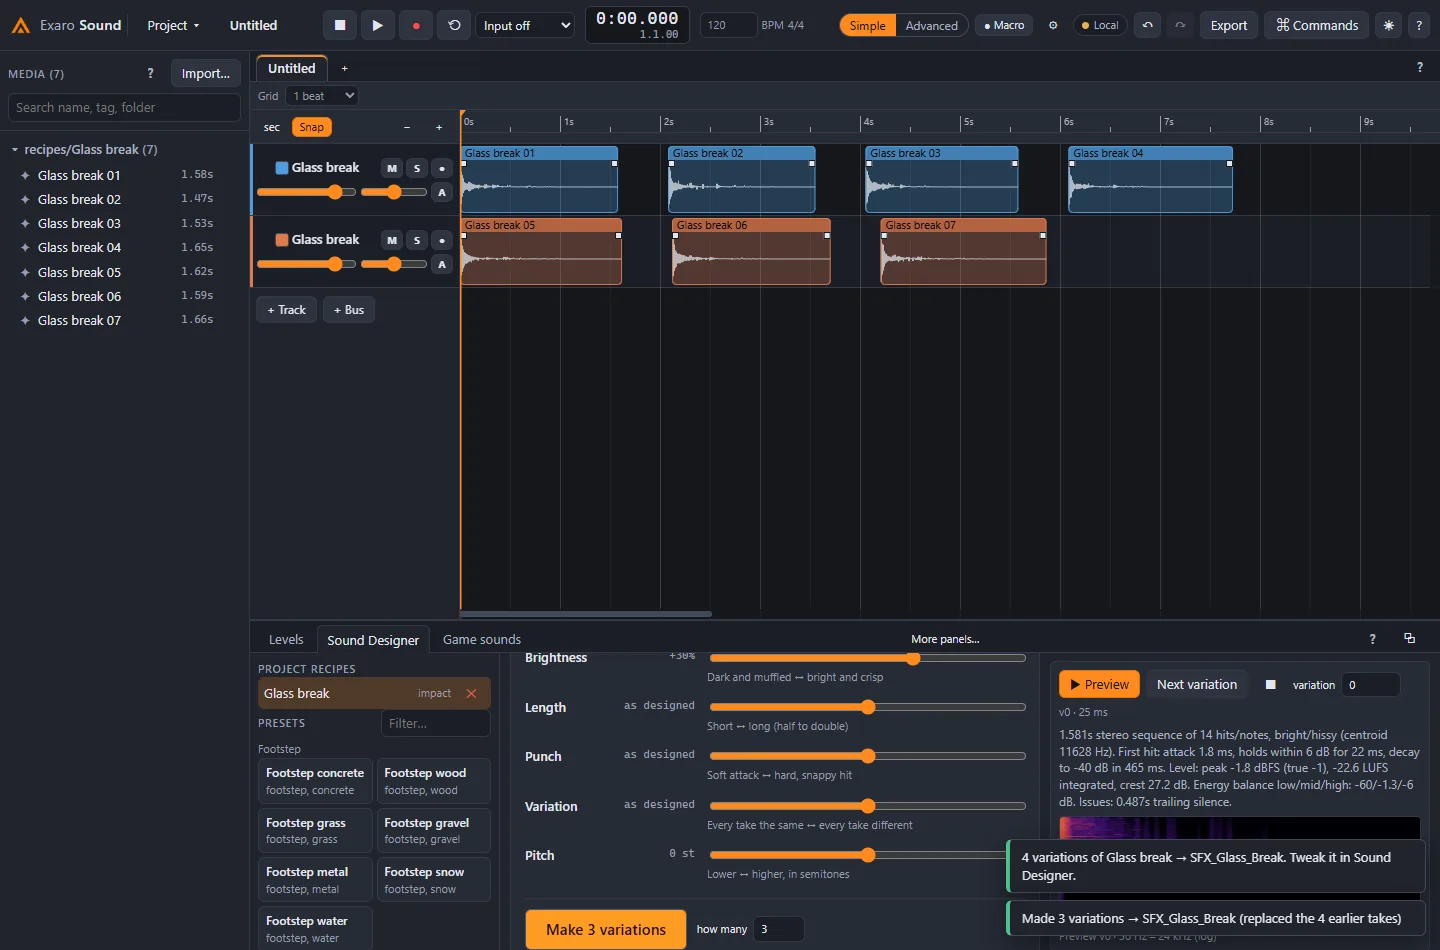Zoom in the timeline with the plus icon
This screenshot has height=950, width=1440.
[439, 127]
